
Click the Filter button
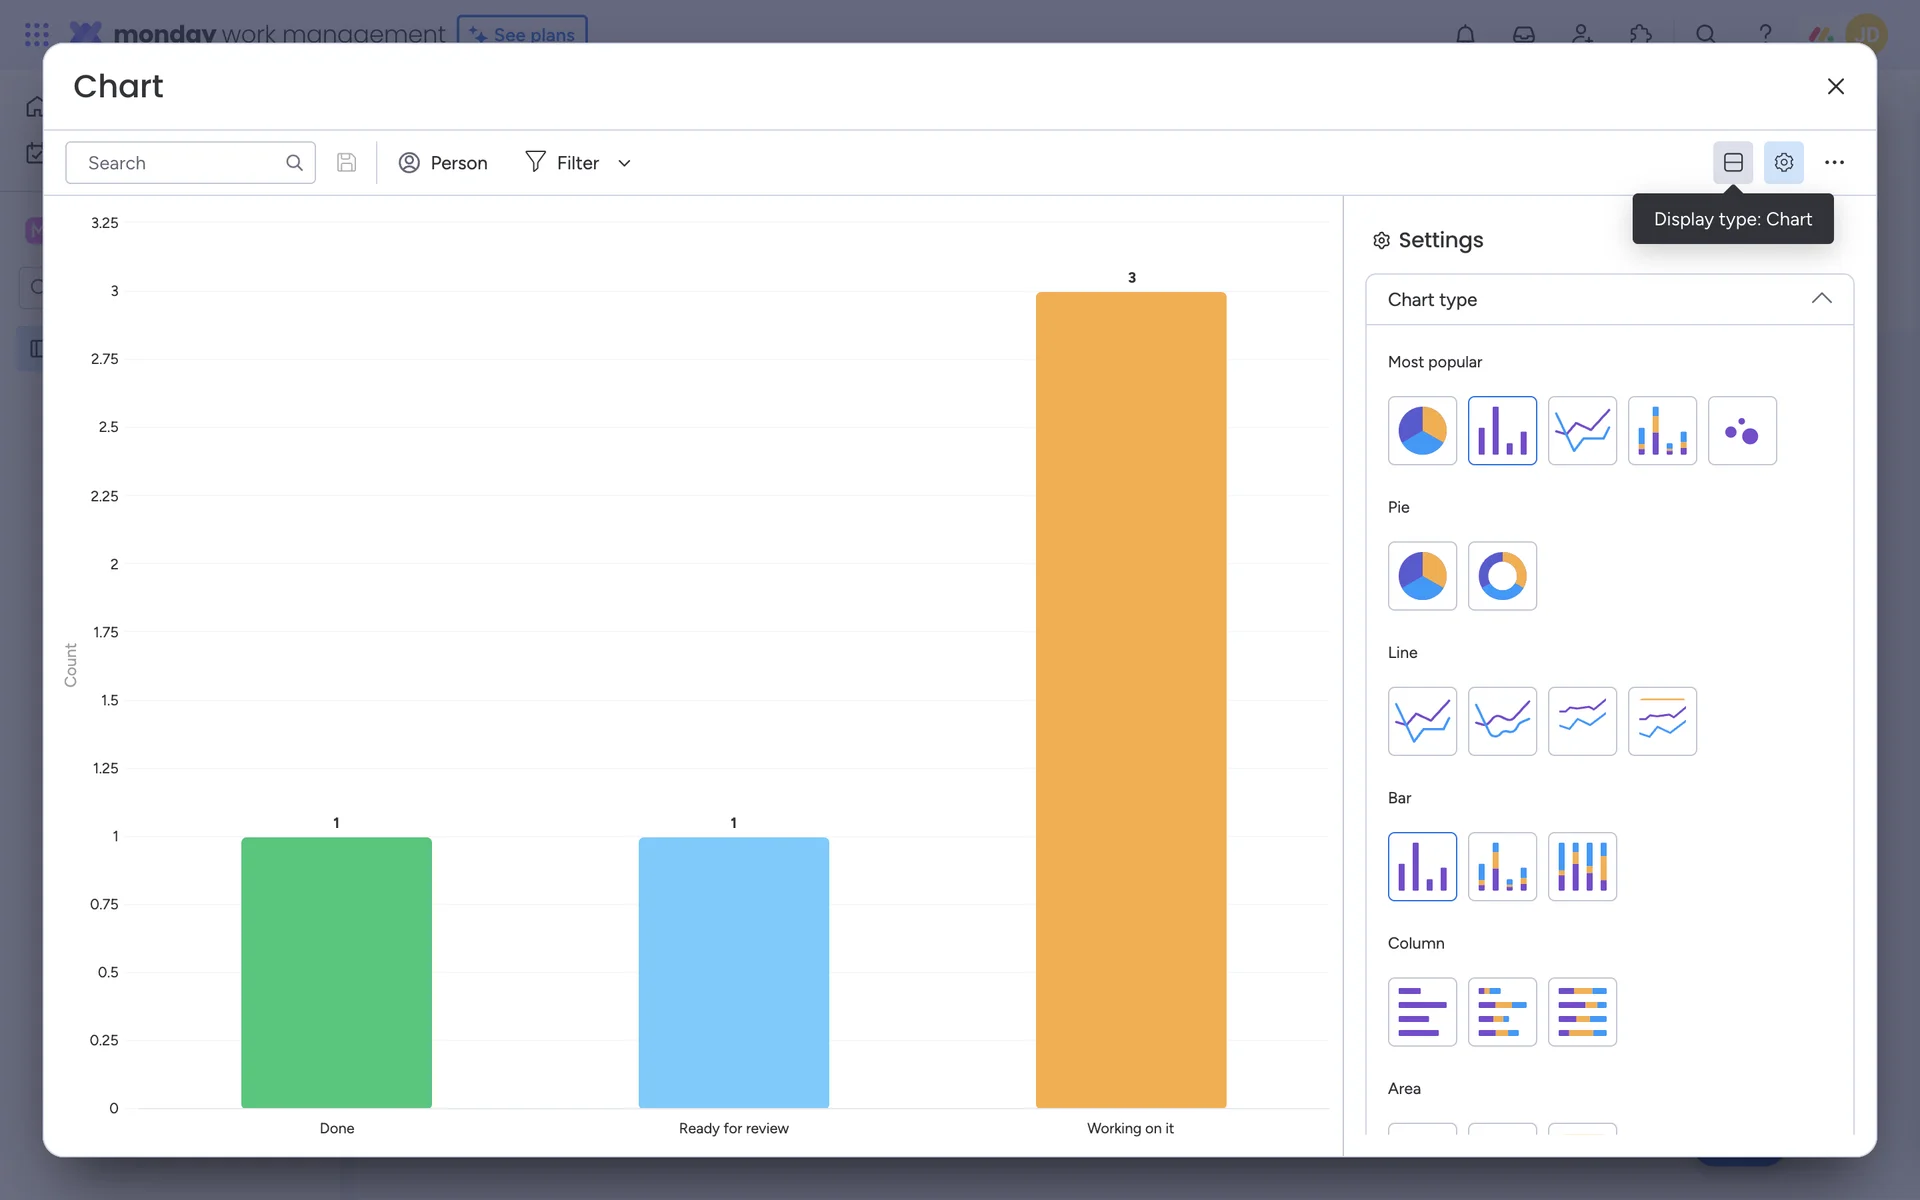tap(563, 163)
